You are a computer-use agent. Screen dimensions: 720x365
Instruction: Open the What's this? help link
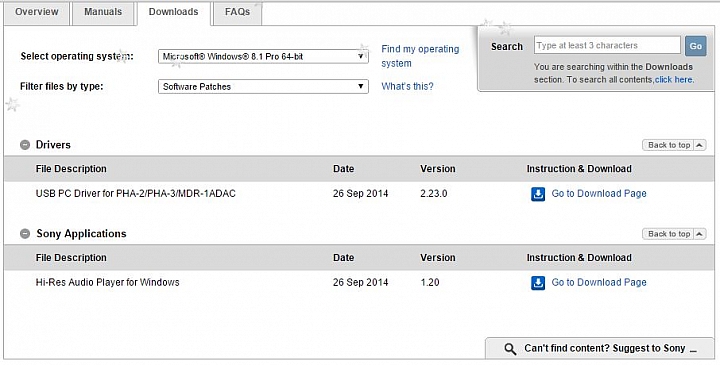pyautogui.click(x=407, y=86)
